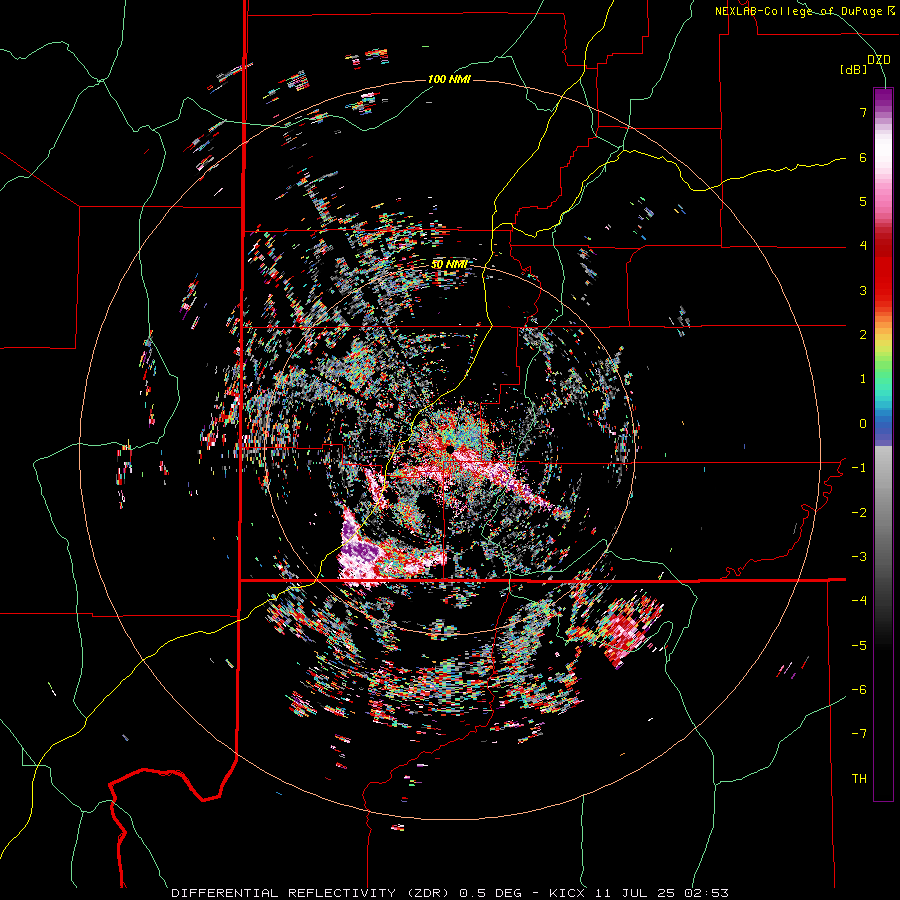Click the black radar site dot at center
Image resolution: width=900 pixels, height=900 pixels.
449,449
